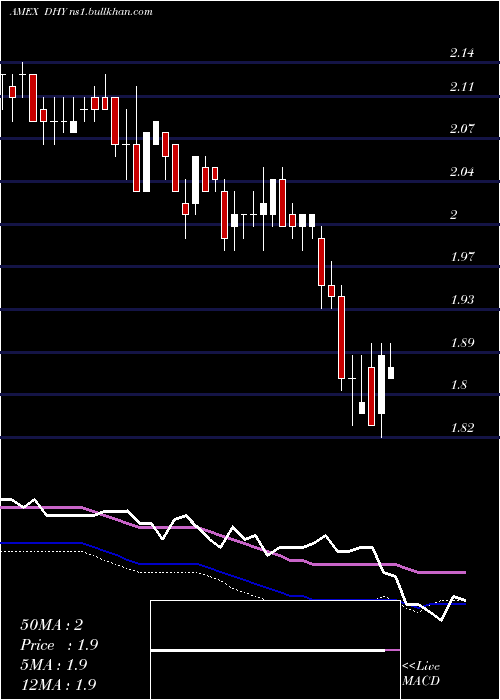
Task: Click the long red candle crossing 1.93
Action: 342,338
